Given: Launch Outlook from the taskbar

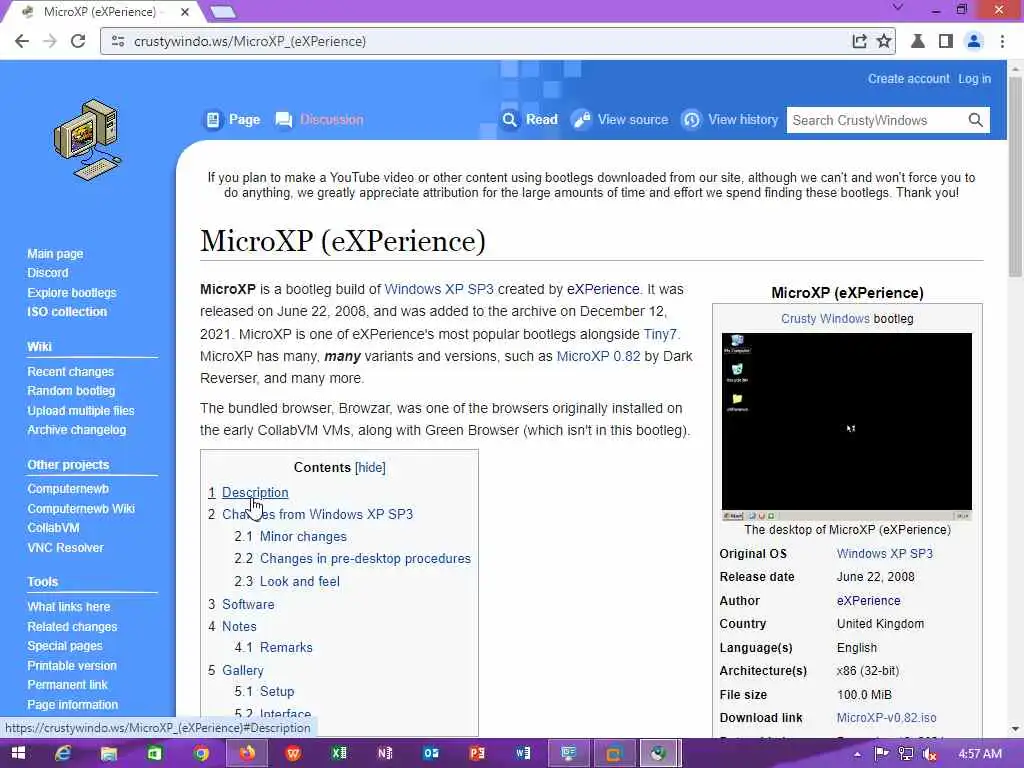Looking at the screenshot, I should click(x=431, y=754).
